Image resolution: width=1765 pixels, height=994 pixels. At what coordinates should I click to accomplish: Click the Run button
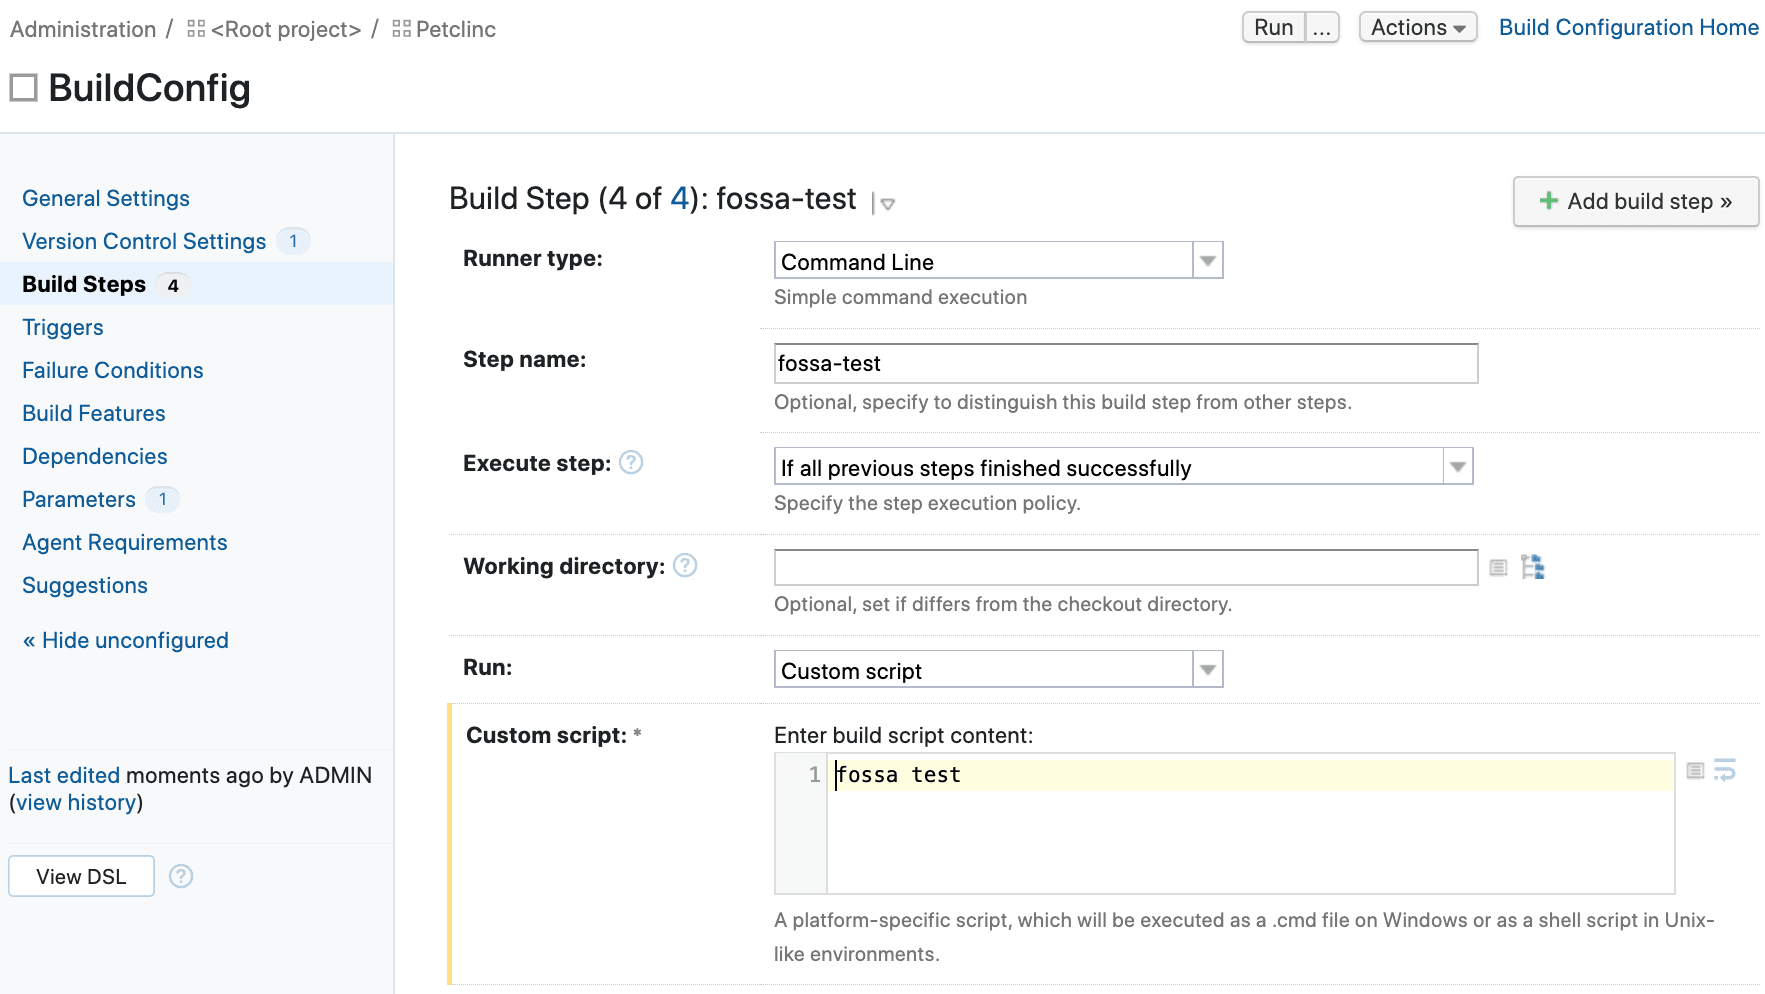[1274, 27]
